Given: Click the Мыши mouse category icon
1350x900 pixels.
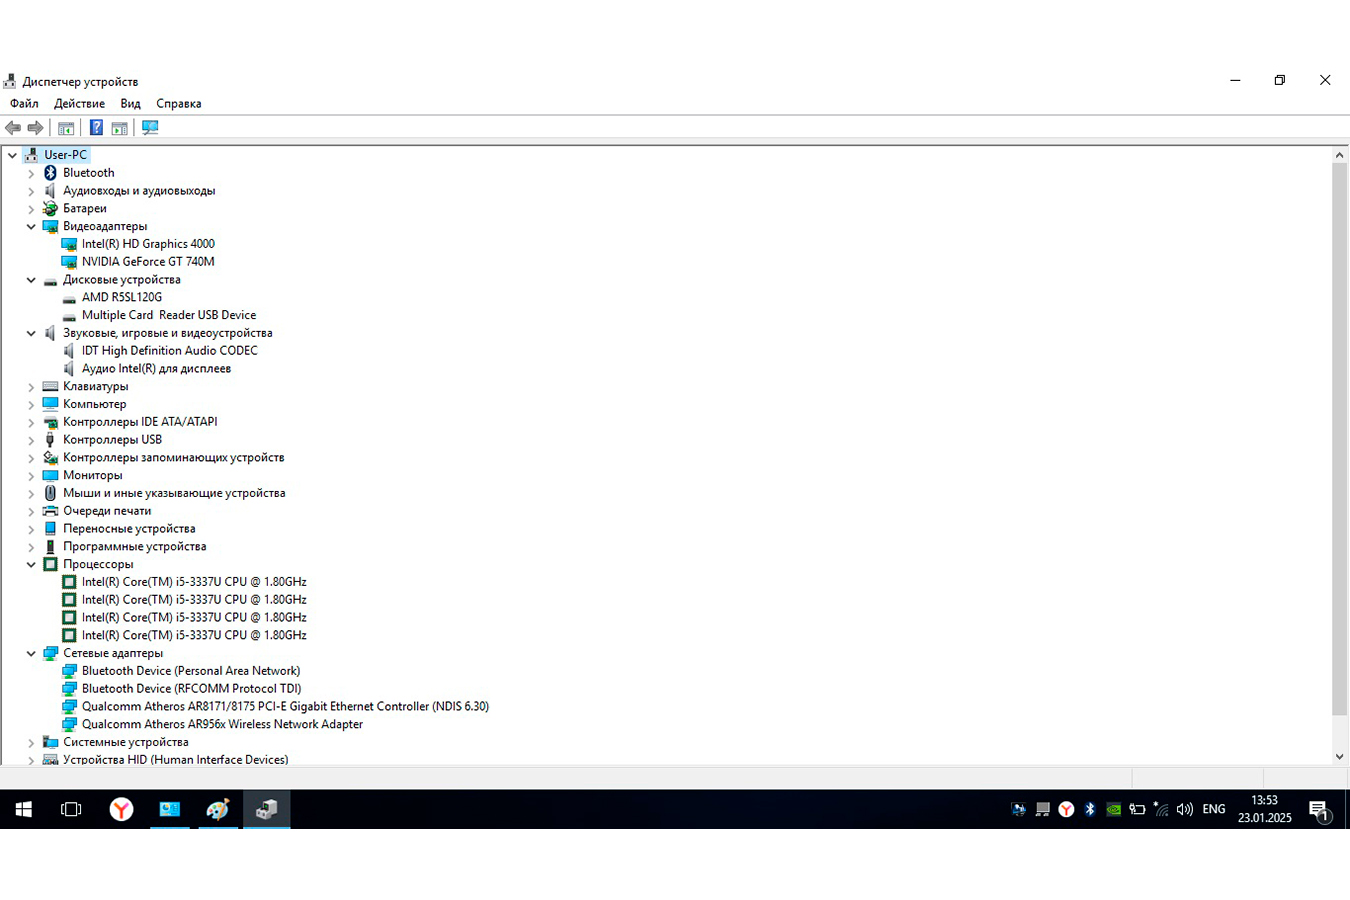Looking at the screenshot, I should click(50, 493).
